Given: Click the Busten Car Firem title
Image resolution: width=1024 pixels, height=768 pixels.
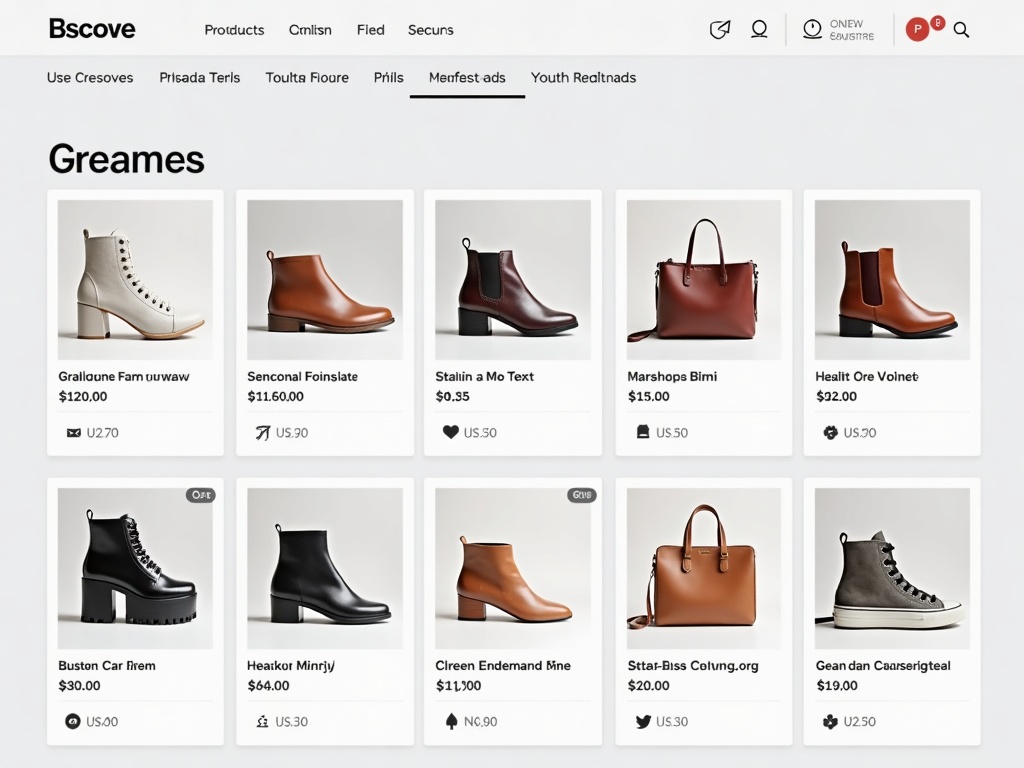Looking at the screenshot, I should (x=106, y=665).
